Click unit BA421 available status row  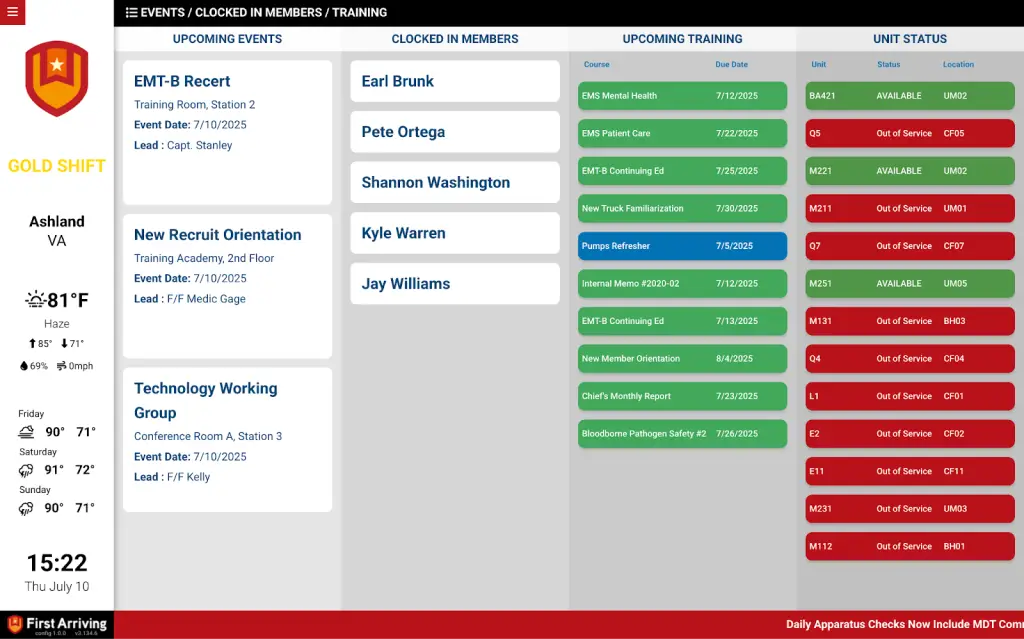910,96
